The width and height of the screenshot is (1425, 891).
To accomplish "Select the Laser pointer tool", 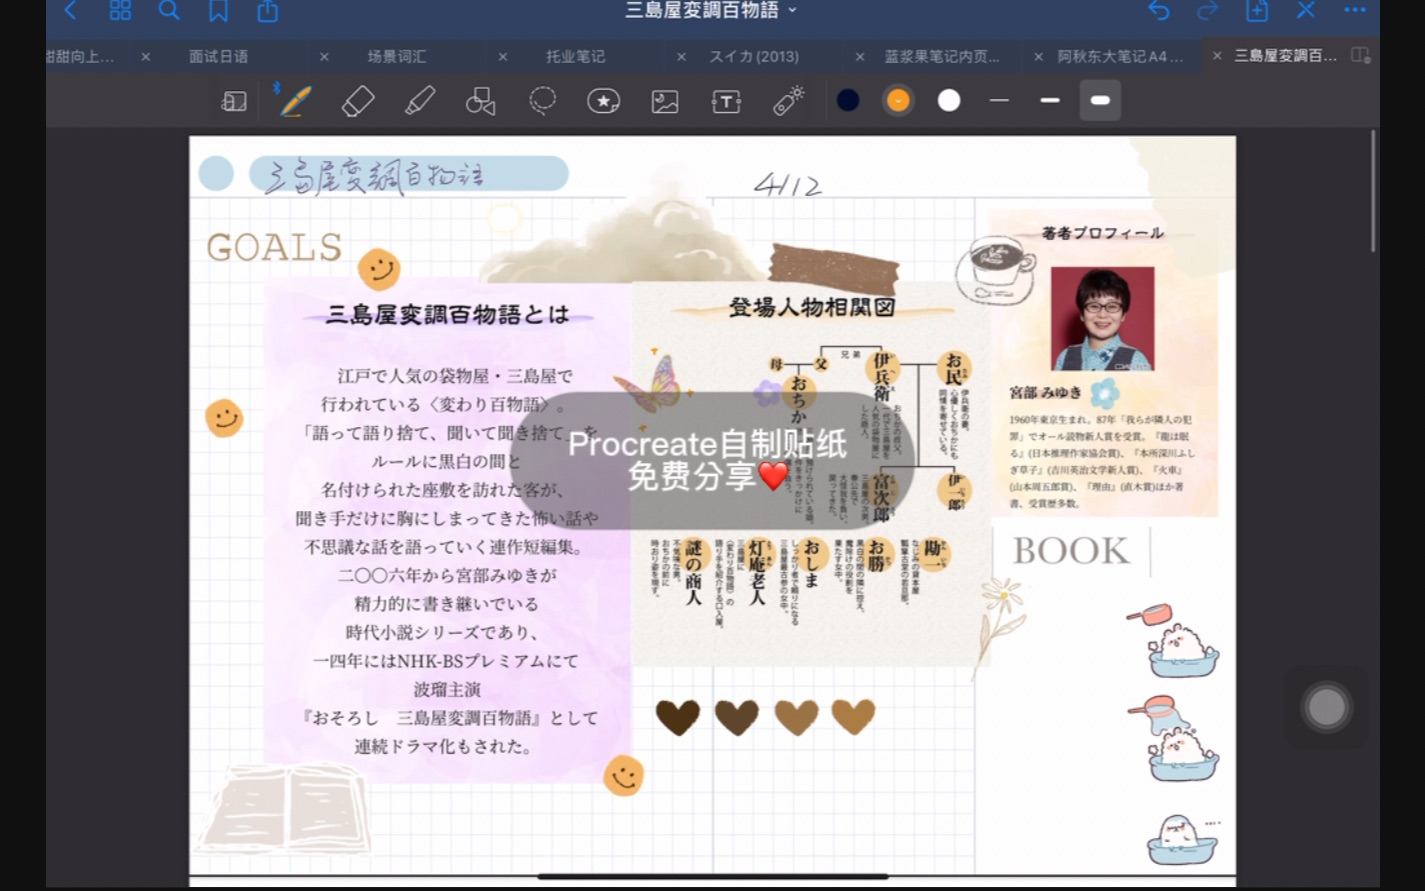I will (x=788, y=101).
